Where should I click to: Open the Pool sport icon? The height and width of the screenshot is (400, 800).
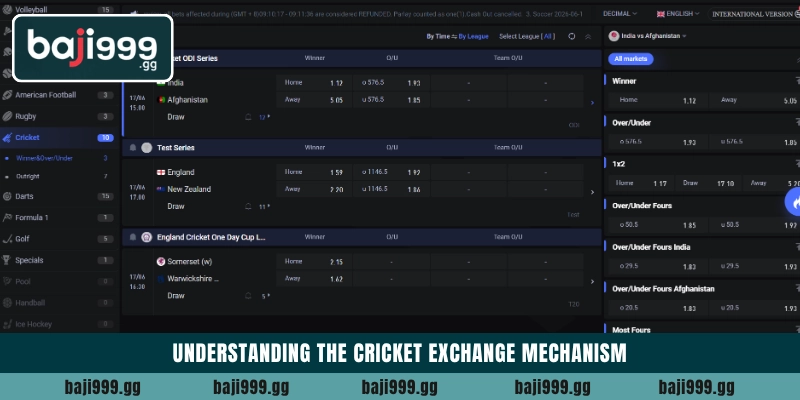7,282
